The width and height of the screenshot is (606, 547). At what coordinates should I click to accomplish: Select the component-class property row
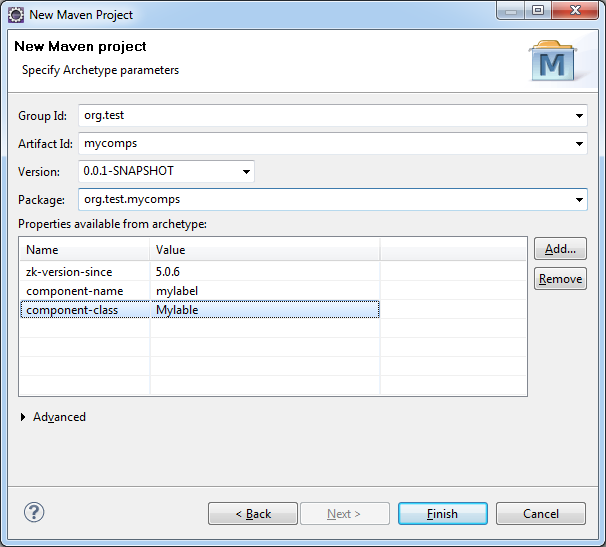[199, 310]
